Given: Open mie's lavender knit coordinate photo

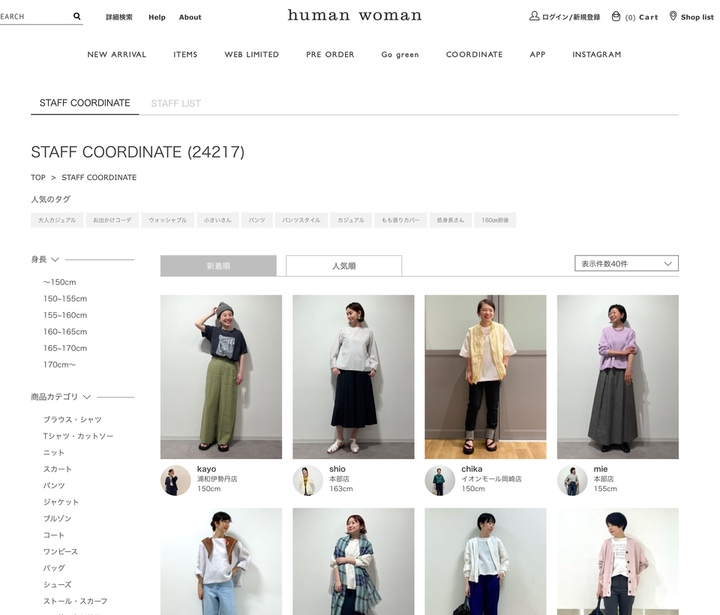Looking at the screenshot, I should [618, 377].
